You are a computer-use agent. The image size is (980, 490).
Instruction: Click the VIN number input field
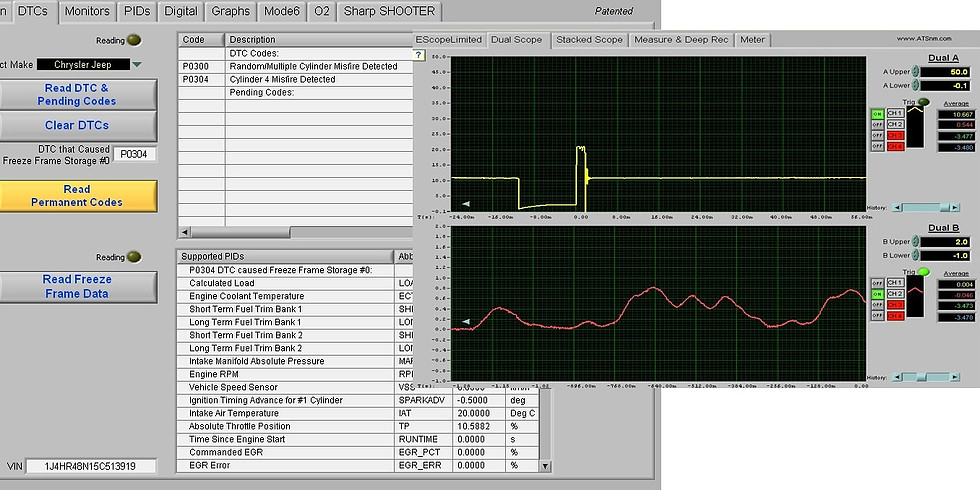click(x=91, y=466)
